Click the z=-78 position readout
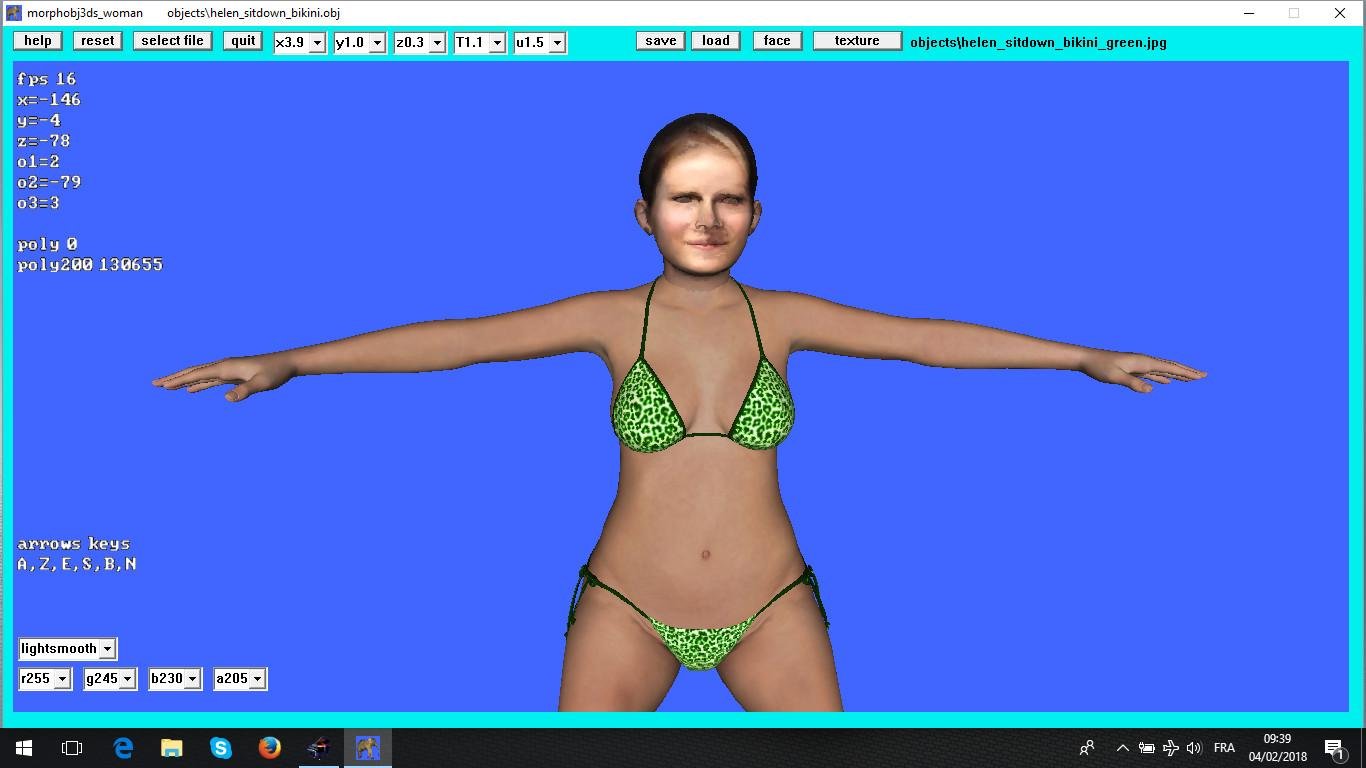 point(44,141)
